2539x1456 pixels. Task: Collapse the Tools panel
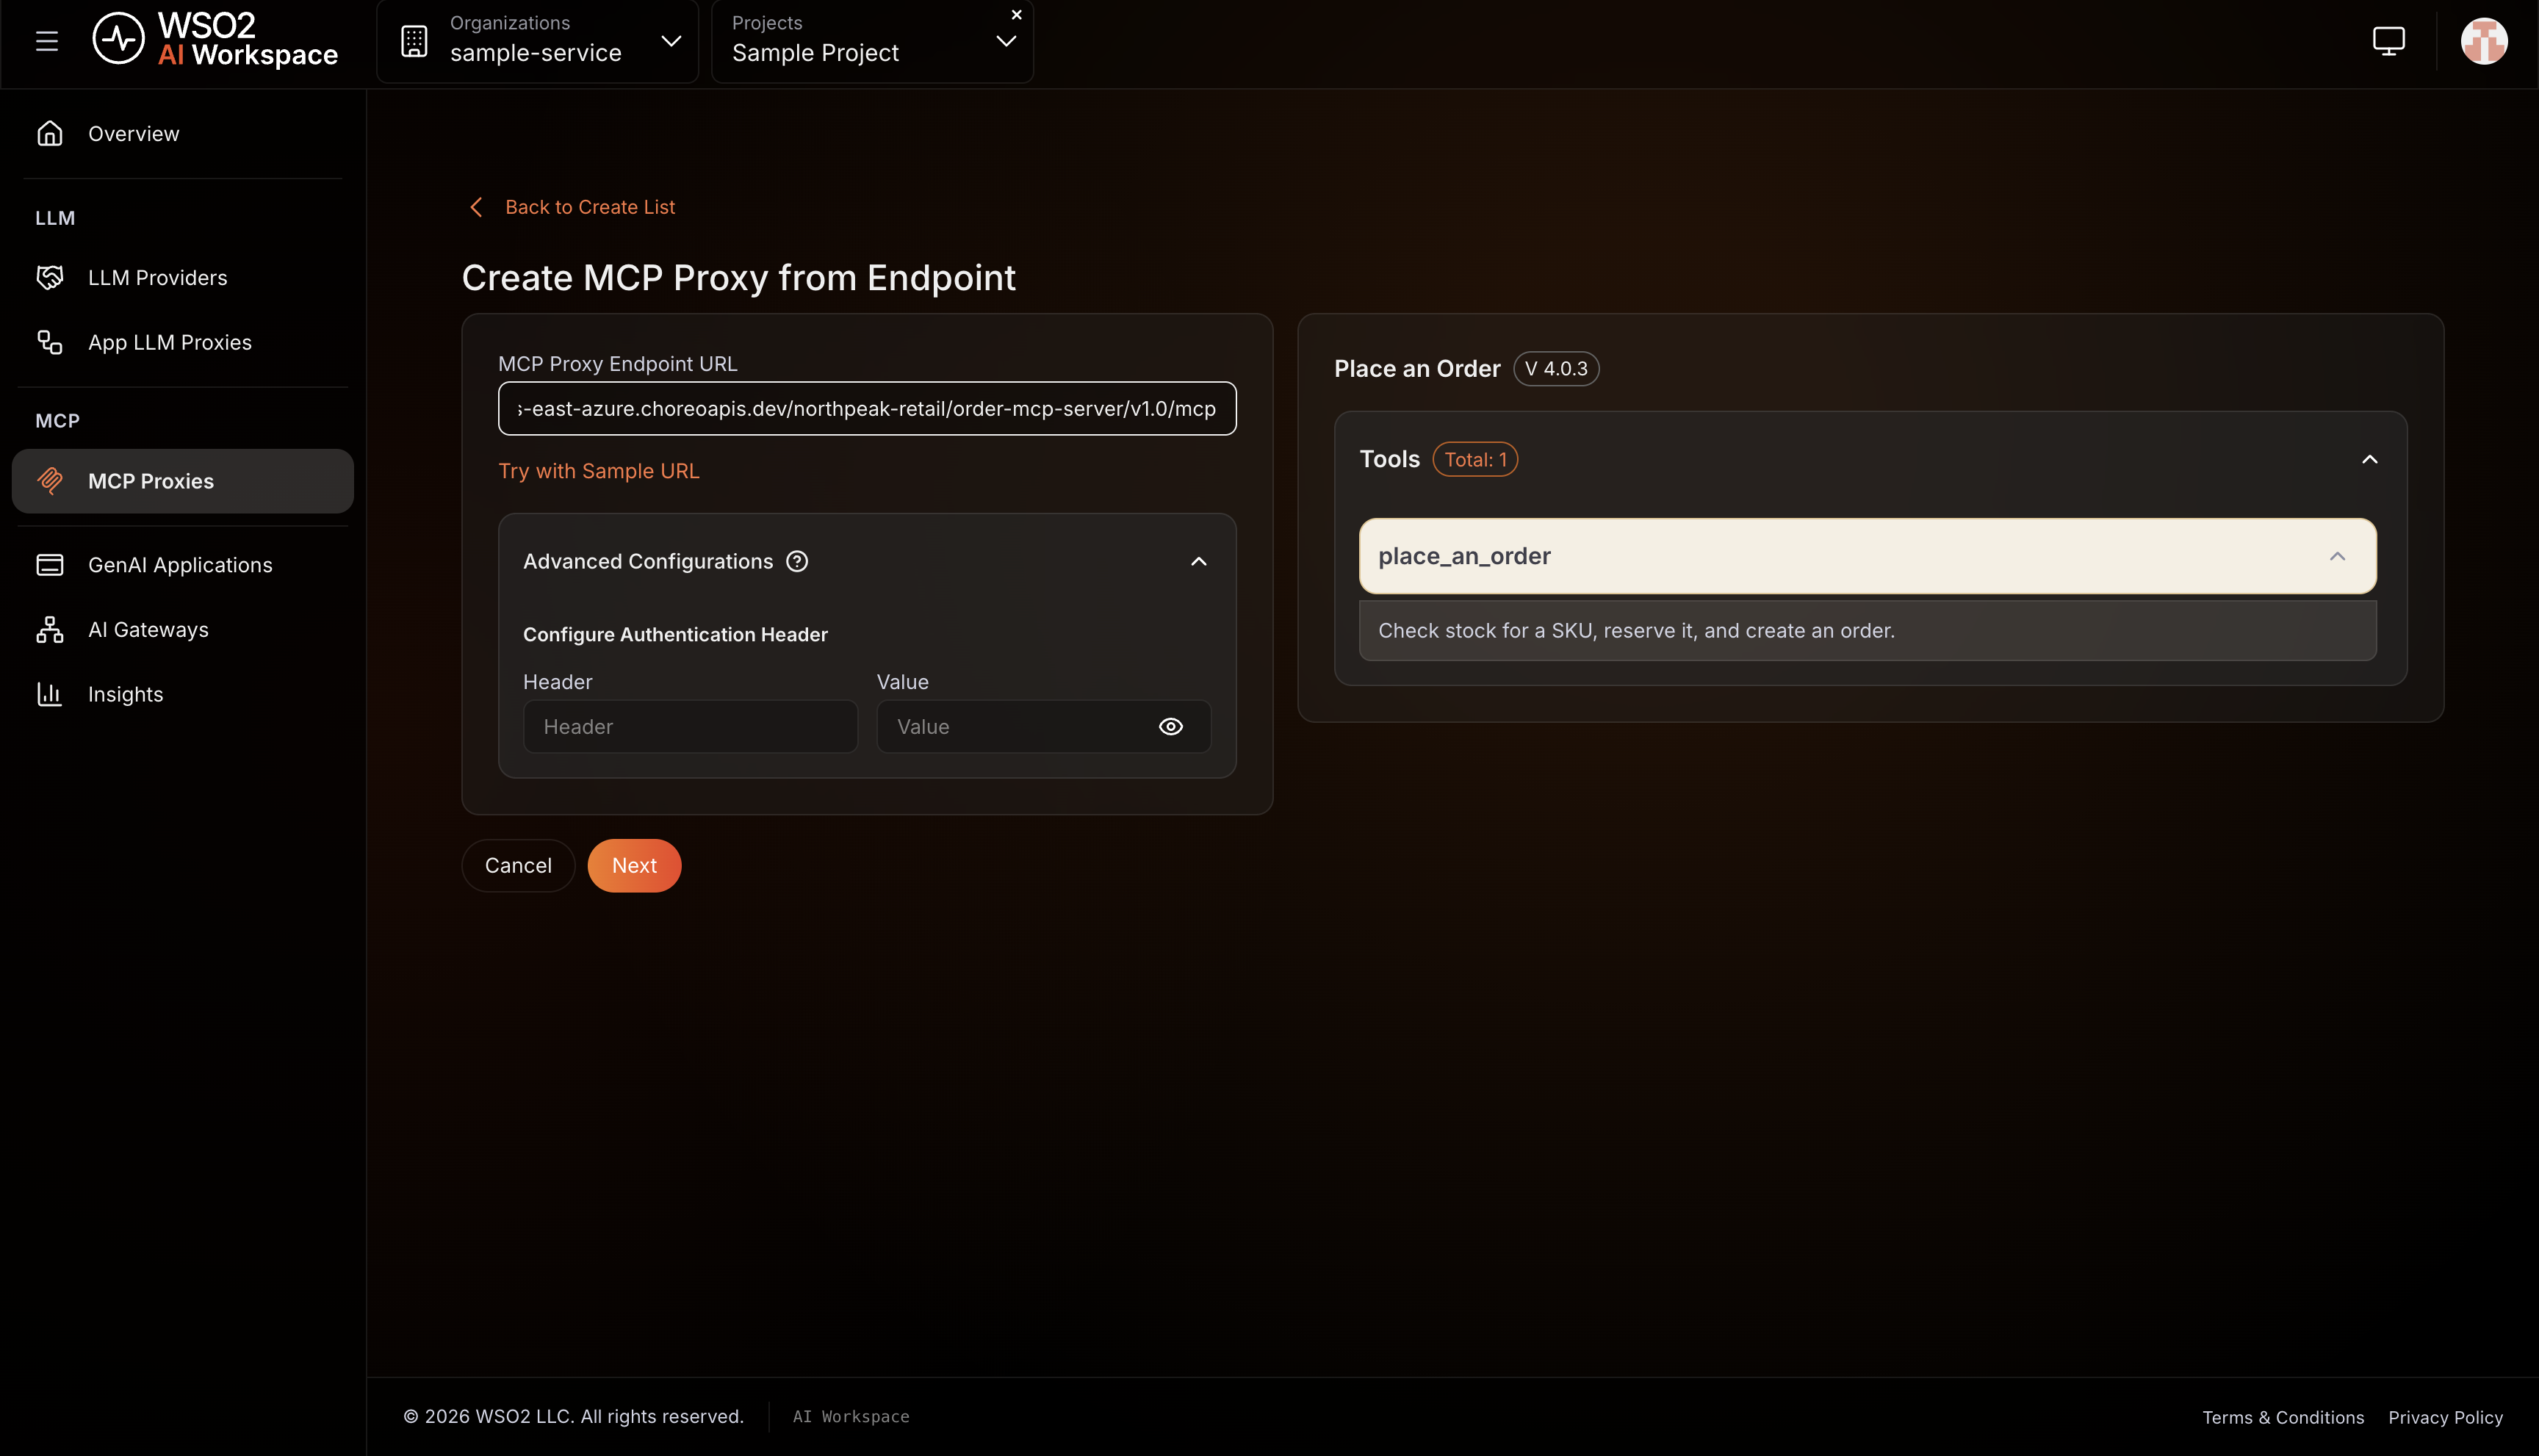click(2370, 459)
